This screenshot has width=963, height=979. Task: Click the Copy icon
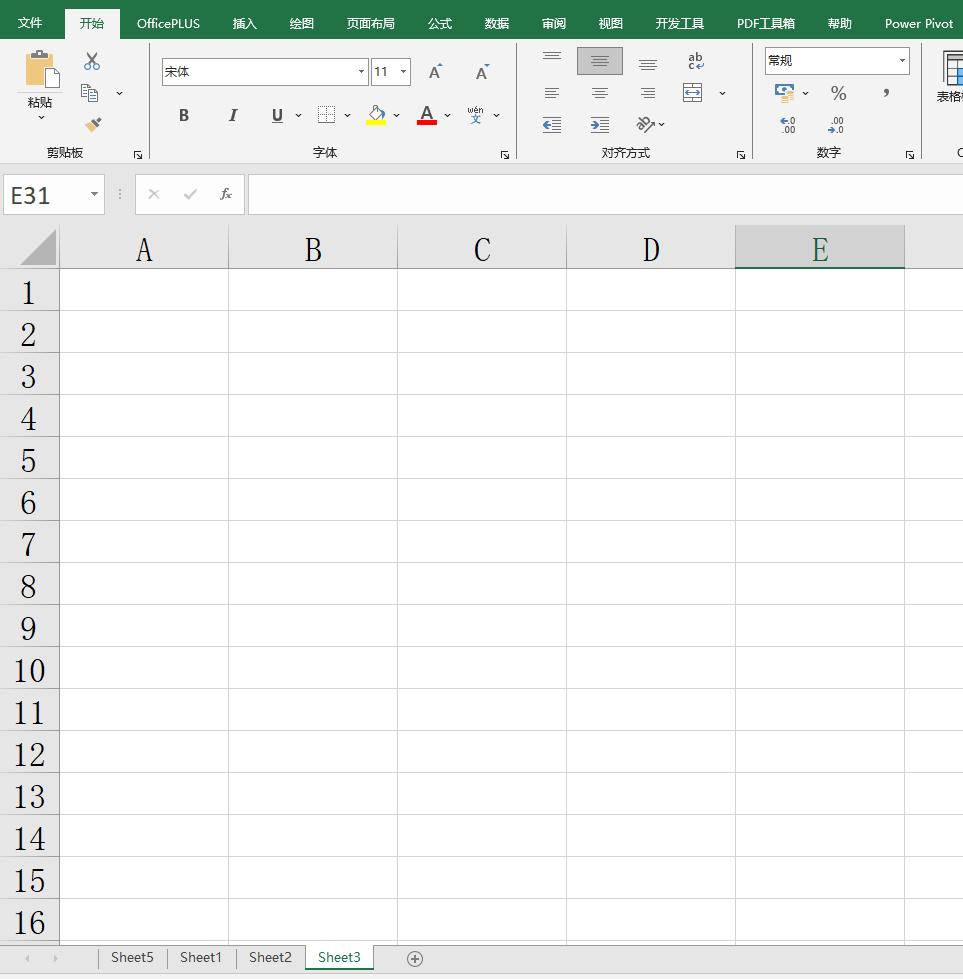pyautogui.click(x=89, y=93)
